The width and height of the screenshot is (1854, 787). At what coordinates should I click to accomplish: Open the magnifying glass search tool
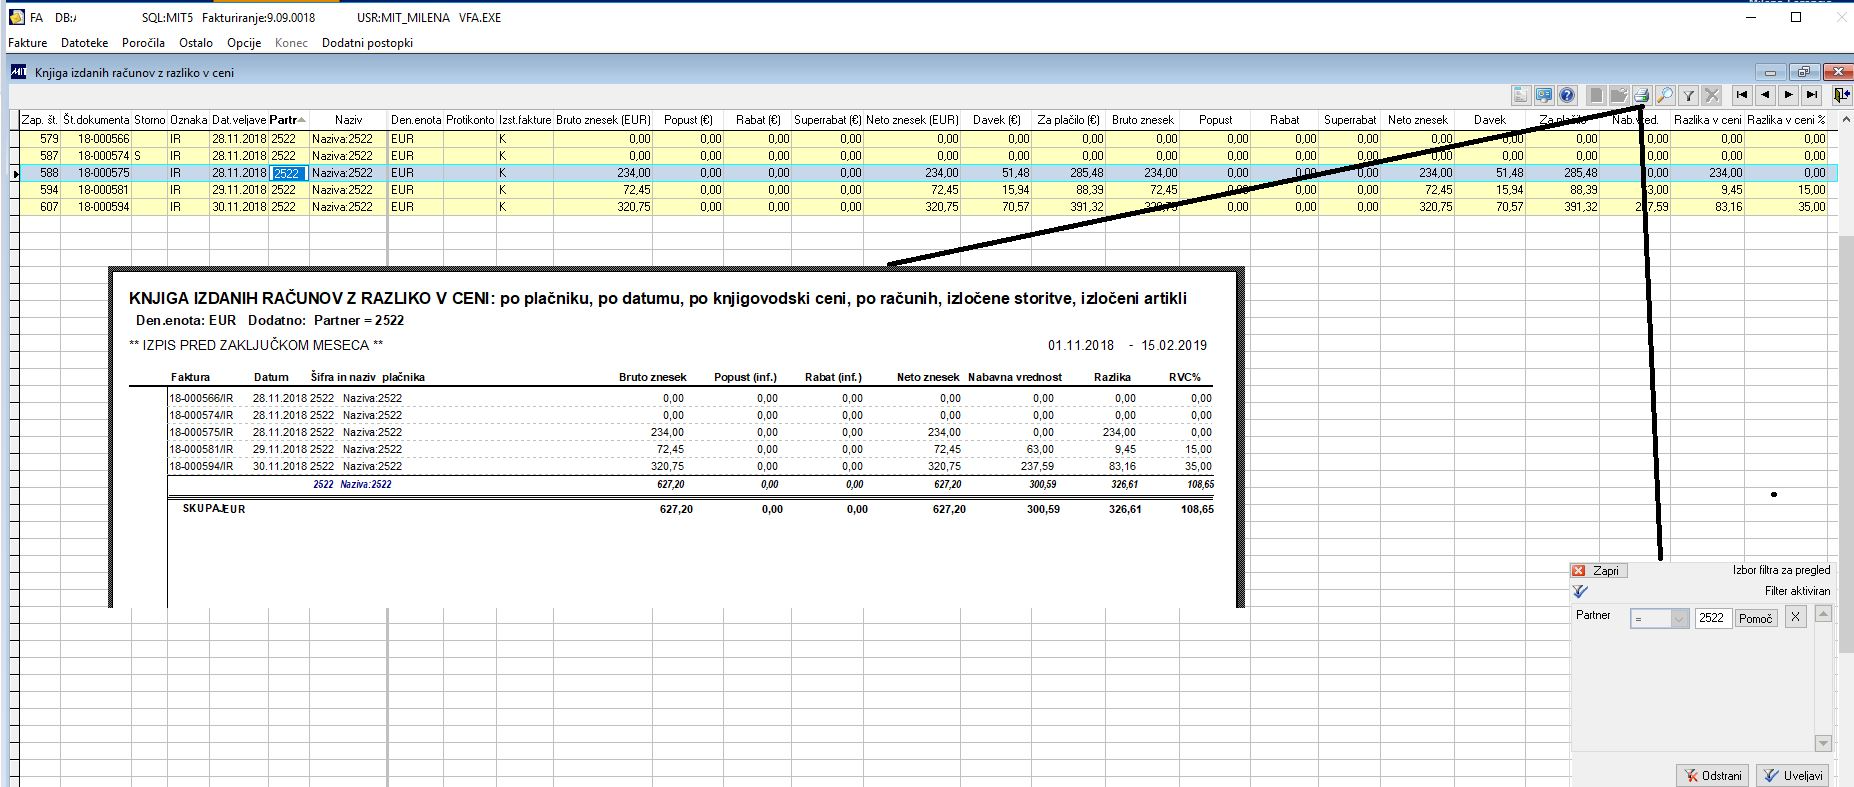1665,96
